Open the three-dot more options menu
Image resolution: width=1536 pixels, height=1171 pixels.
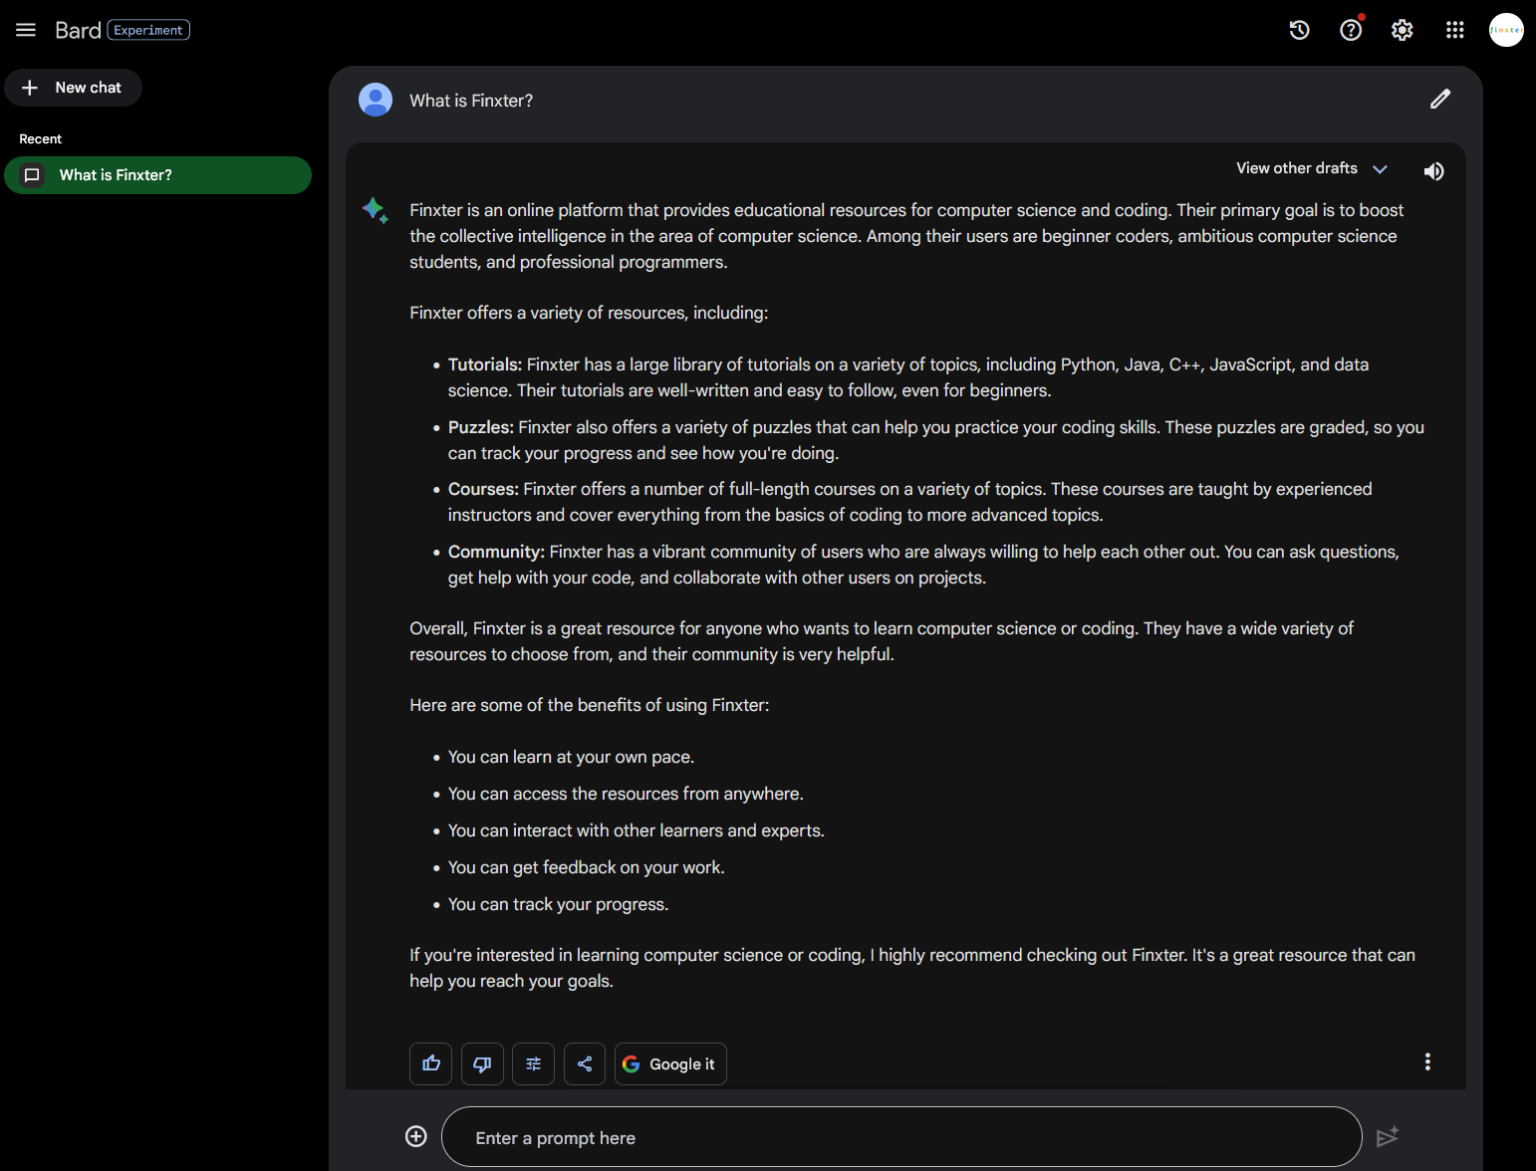point(1427,1061)
